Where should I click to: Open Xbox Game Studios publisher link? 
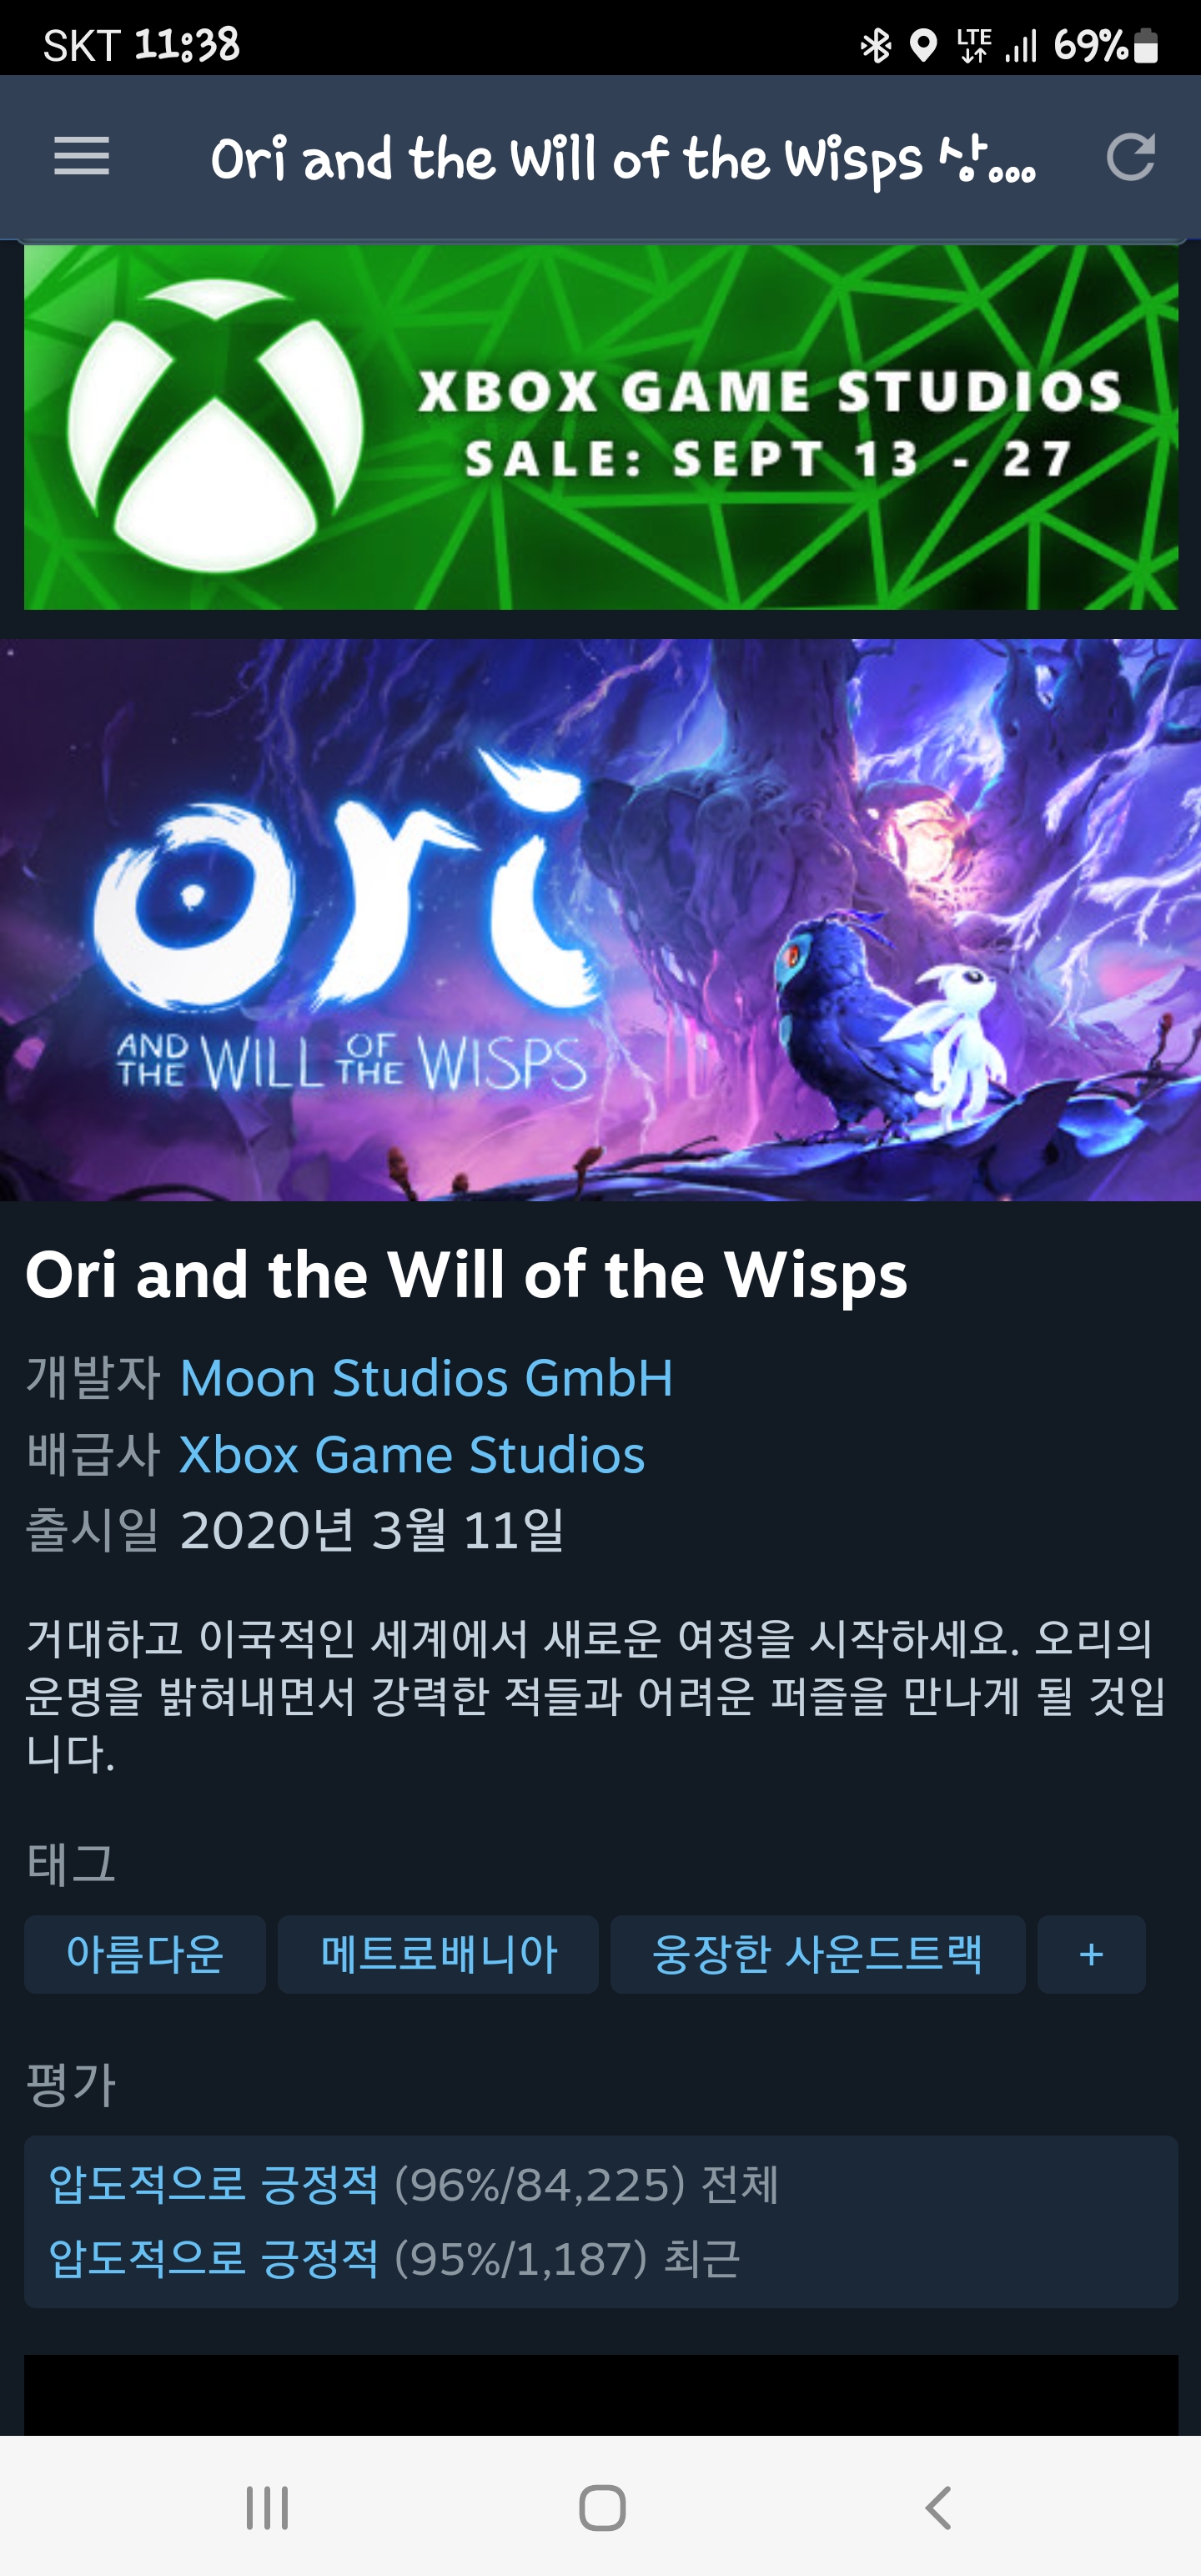pos(412,1454)
